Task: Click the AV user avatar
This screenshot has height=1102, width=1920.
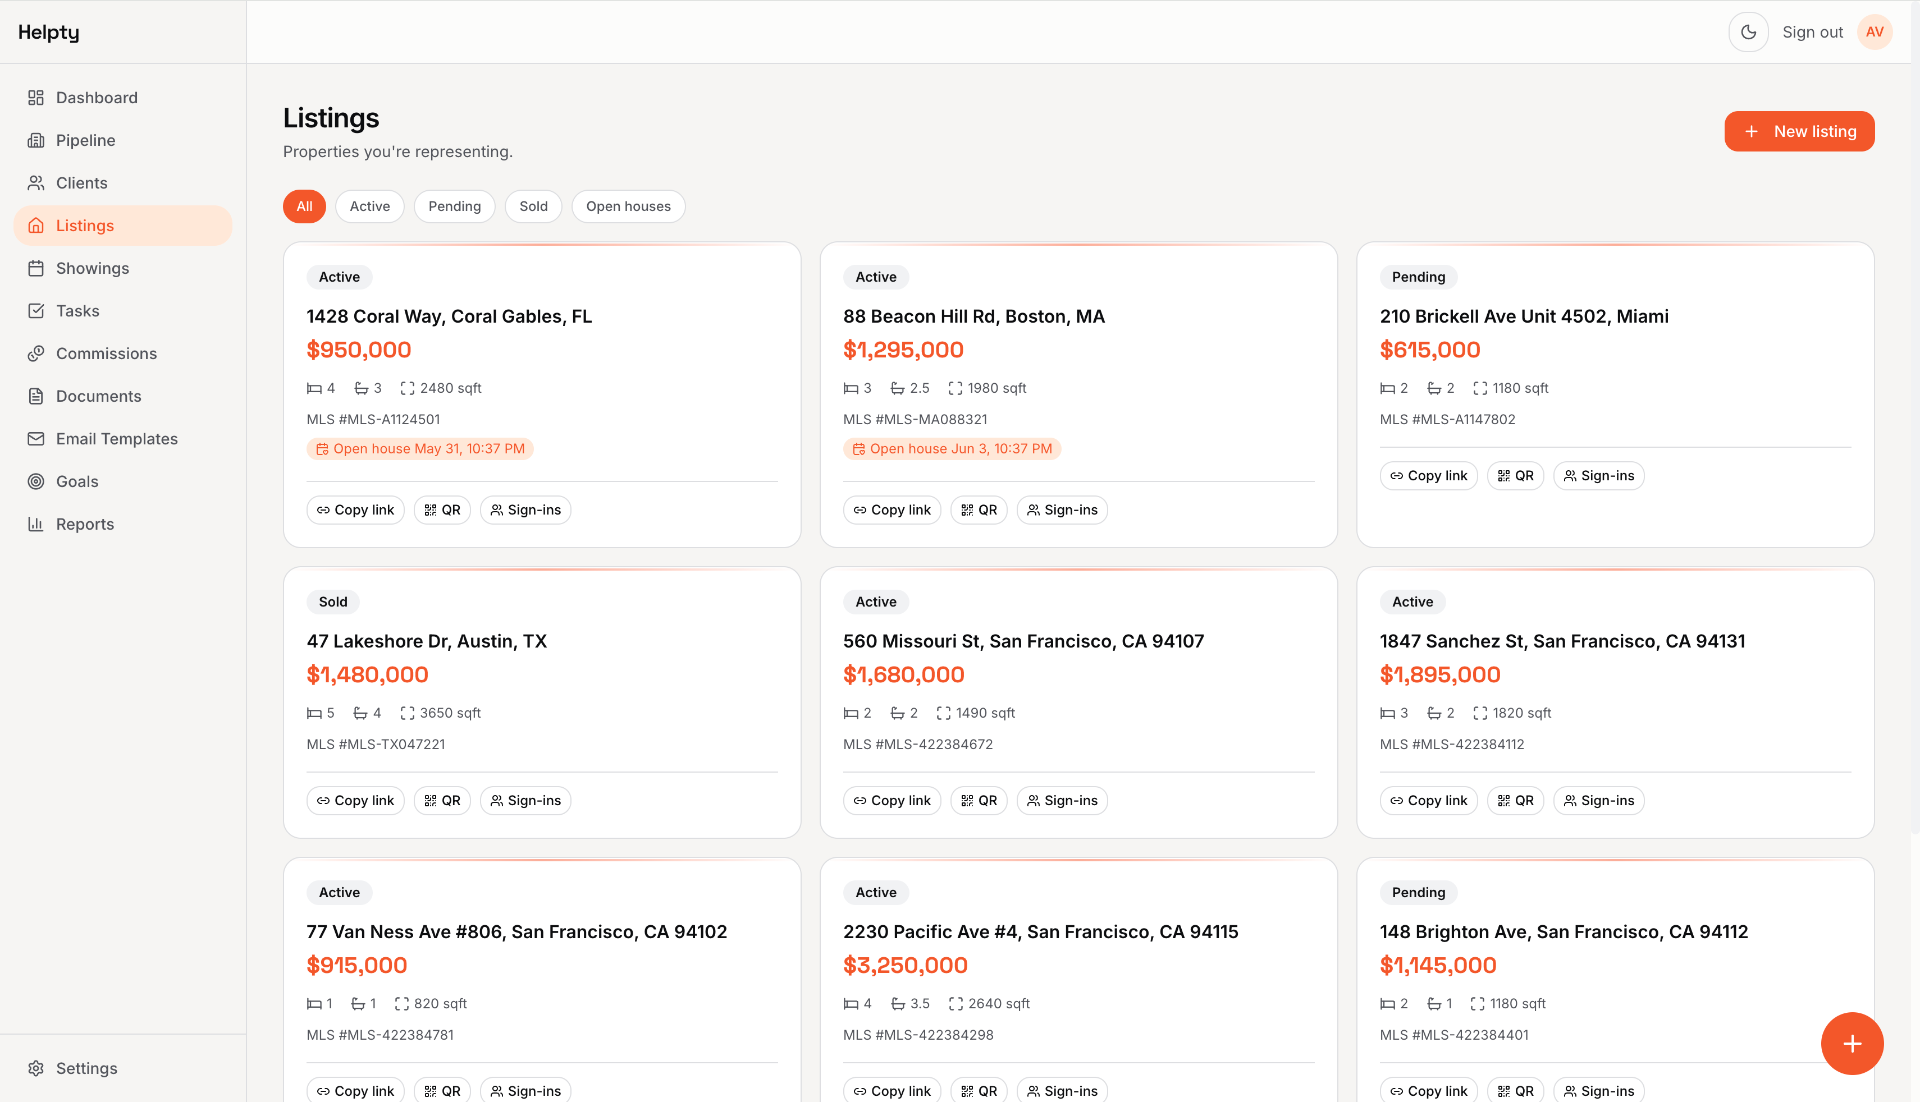Action: (x=1874, y=32)
